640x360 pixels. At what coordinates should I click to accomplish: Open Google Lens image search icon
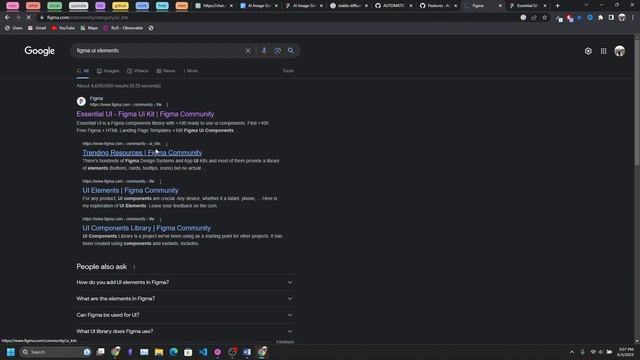[x=278, y=51]
